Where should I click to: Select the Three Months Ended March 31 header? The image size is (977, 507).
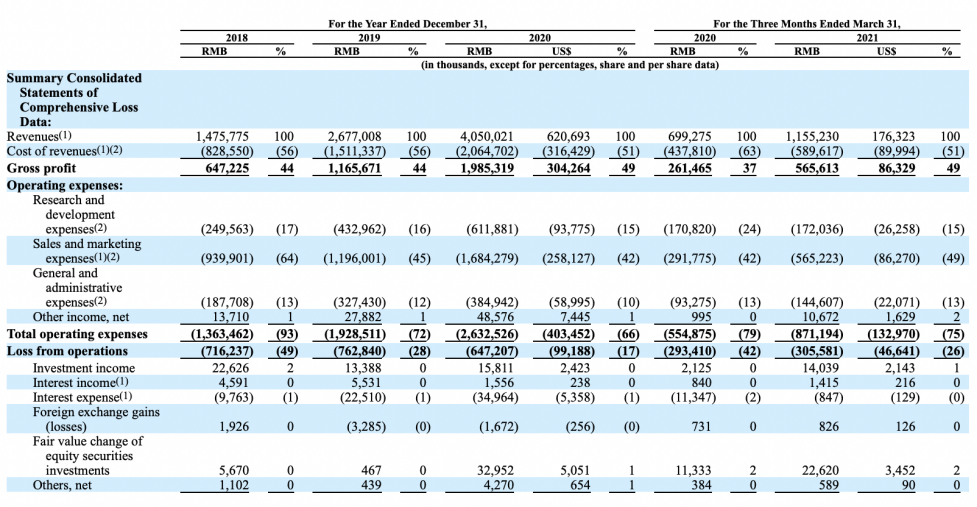pyautogui.click(x=807, y=24)
